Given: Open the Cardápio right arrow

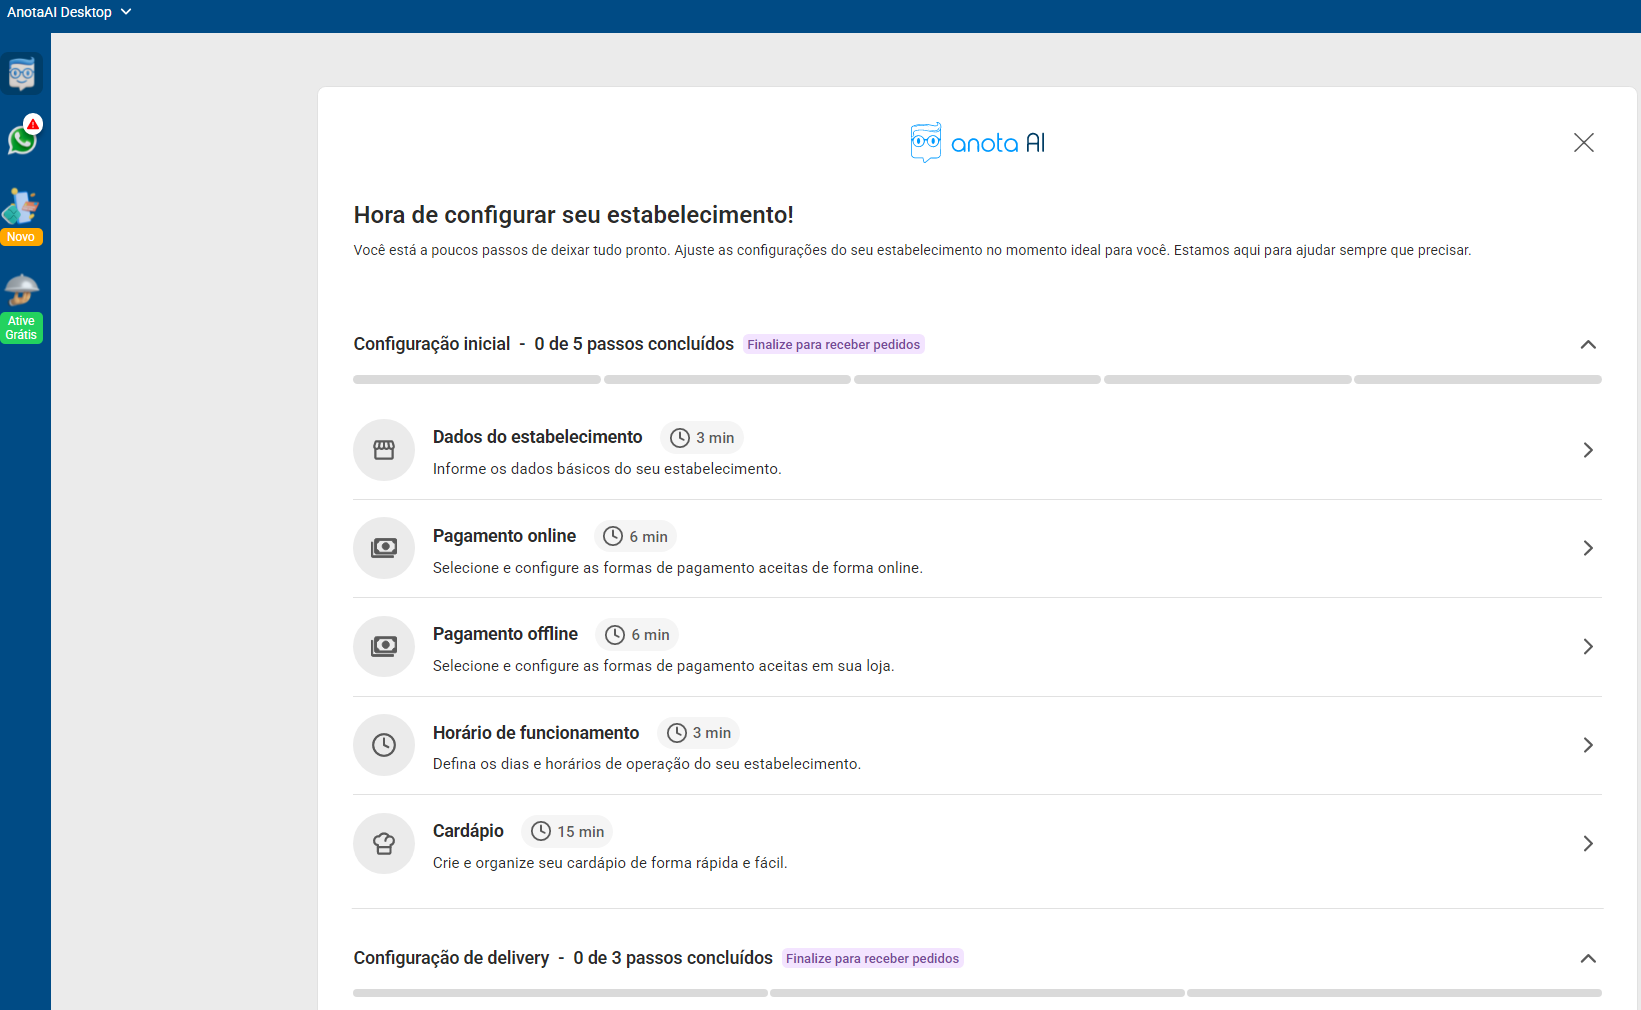Looking at the screenshot, I should click(1587, 844).
